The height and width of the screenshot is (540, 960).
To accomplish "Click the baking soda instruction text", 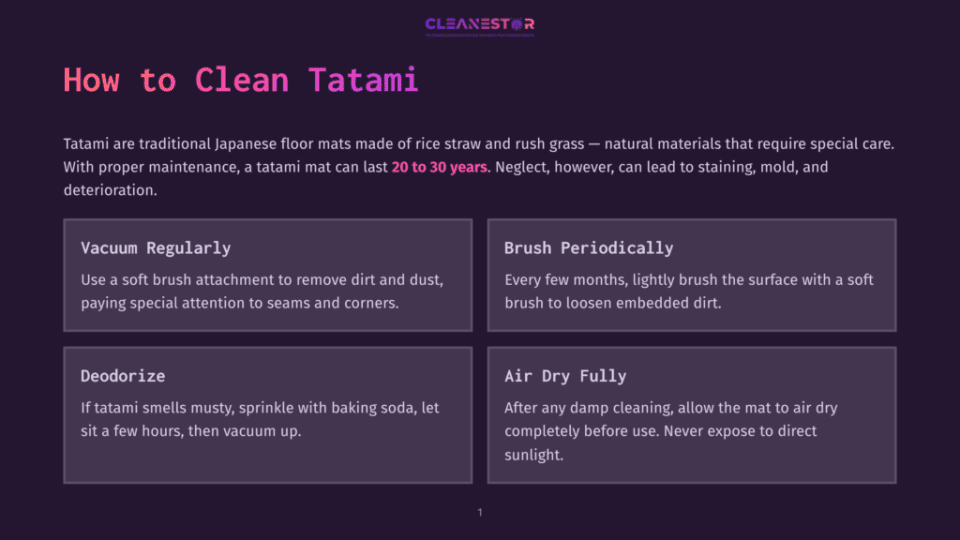I will (260, 419).
